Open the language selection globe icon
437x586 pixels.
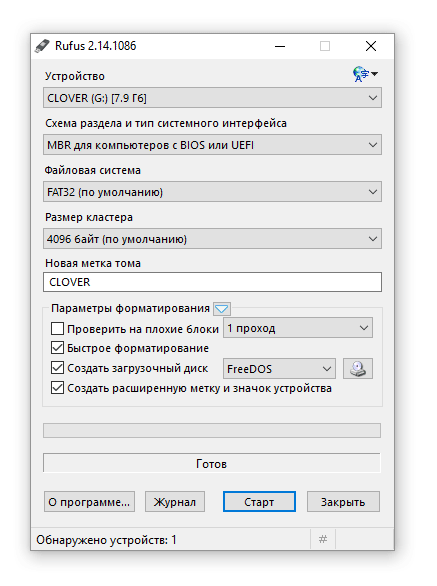(x=365, y=74)
